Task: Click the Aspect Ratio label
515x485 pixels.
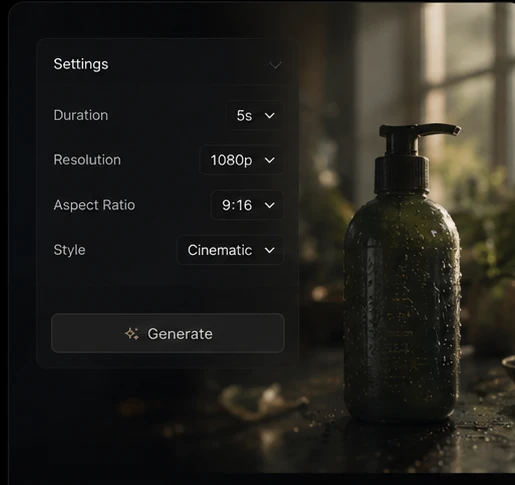Action: [x=94, y=205]
